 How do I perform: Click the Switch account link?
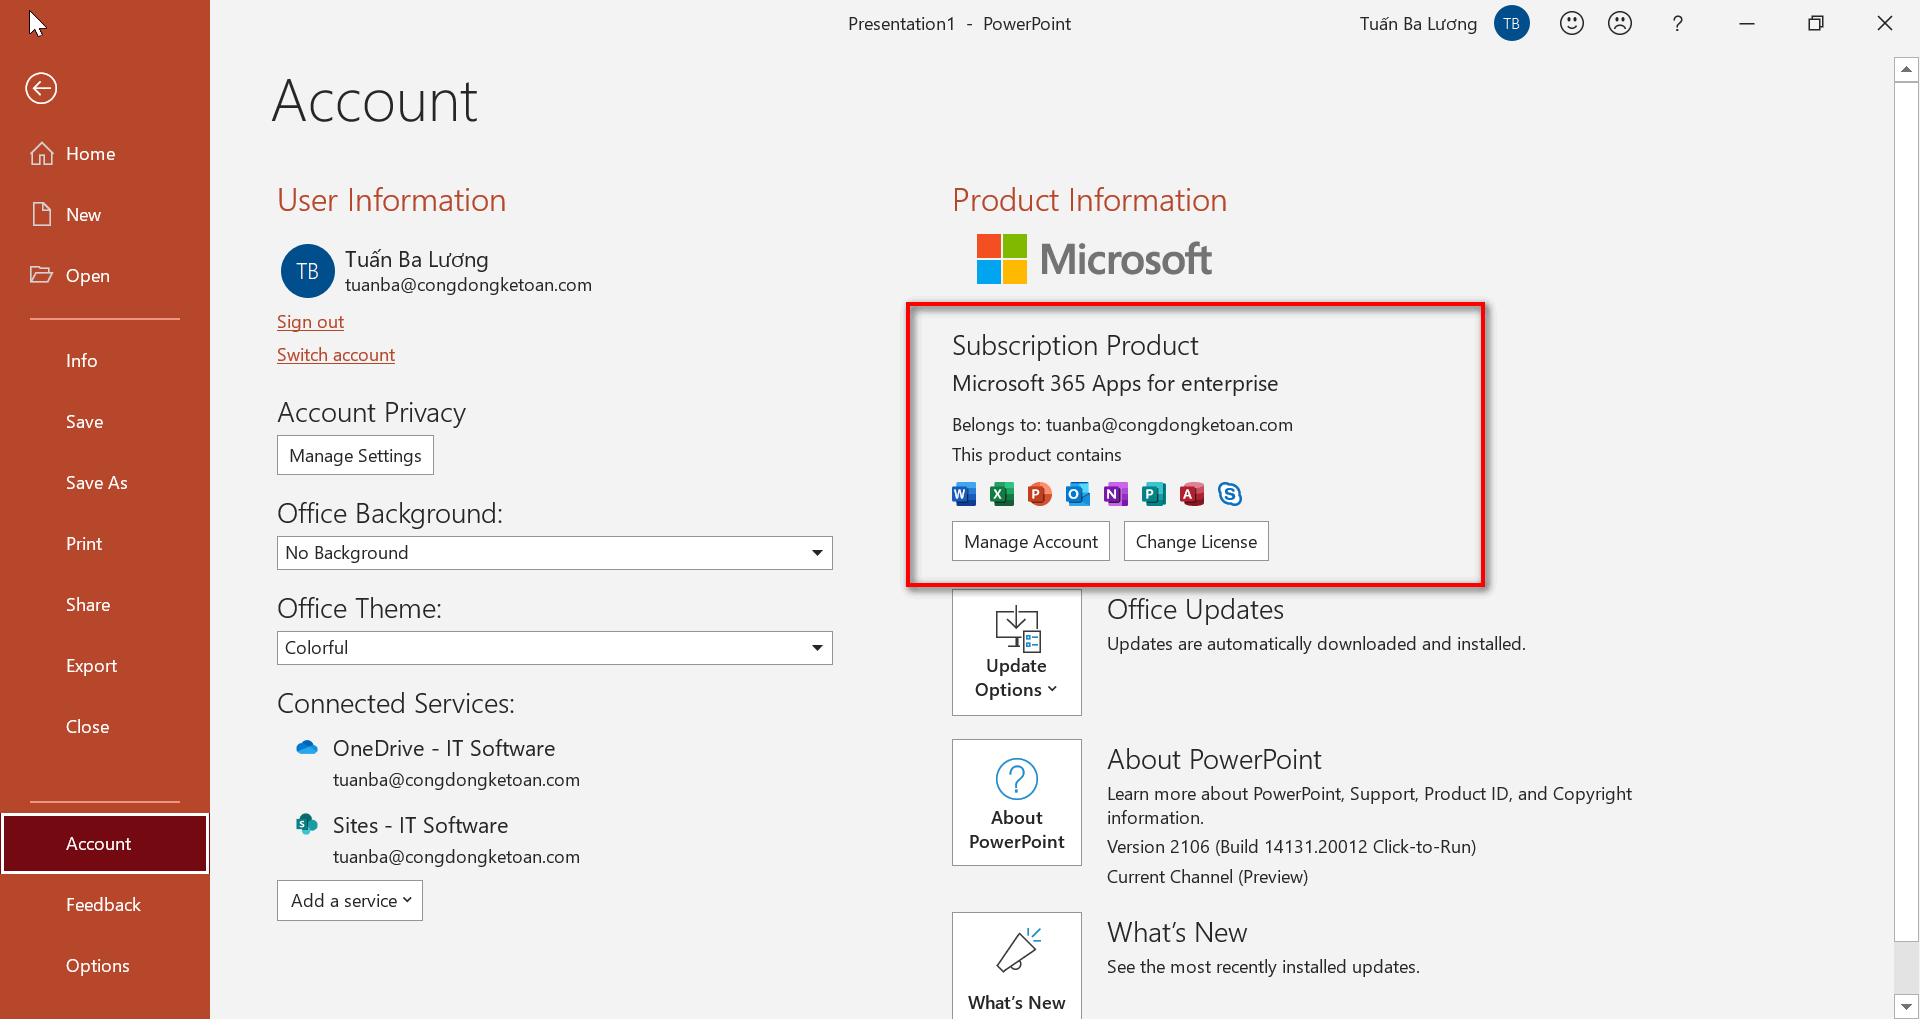pyautogui.click(x=336, y=355)
